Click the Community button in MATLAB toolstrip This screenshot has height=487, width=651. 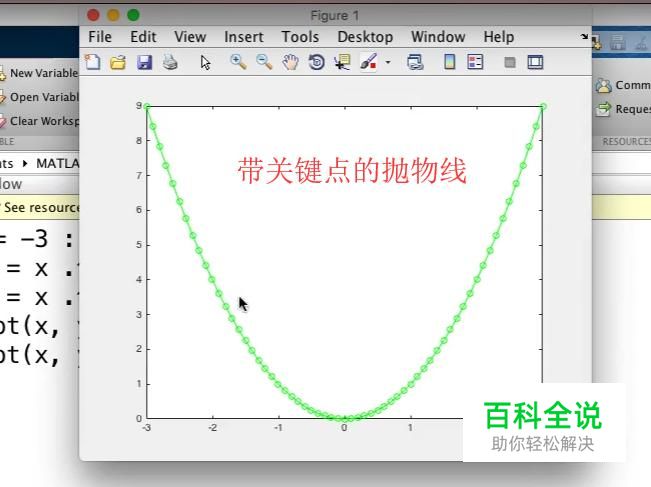623,85
